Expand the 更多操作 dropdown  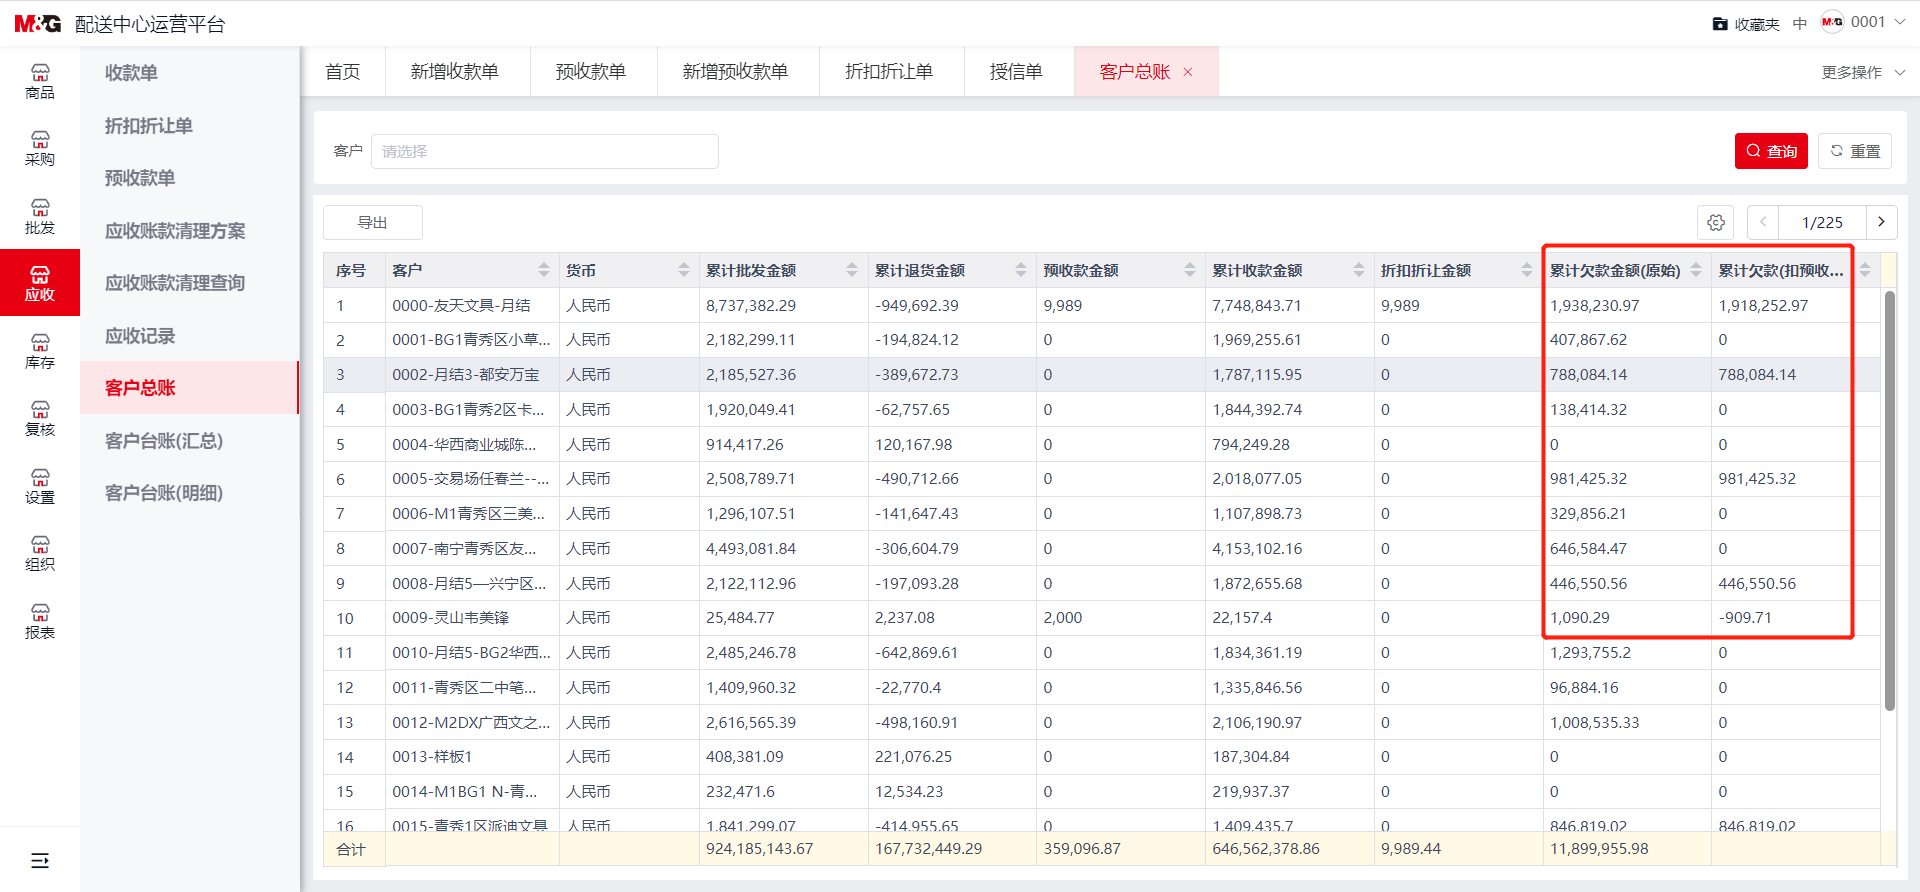pyautogui.click(x=1863, y=72)
